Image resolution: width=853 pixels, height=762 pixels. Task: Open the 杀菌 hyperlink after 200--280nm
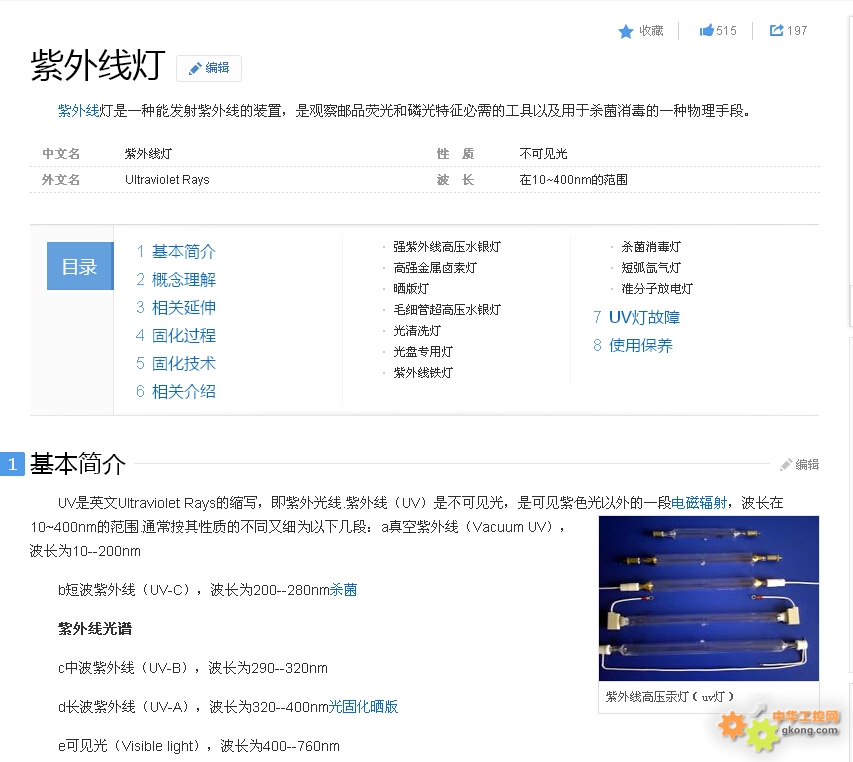pos(343,590)
